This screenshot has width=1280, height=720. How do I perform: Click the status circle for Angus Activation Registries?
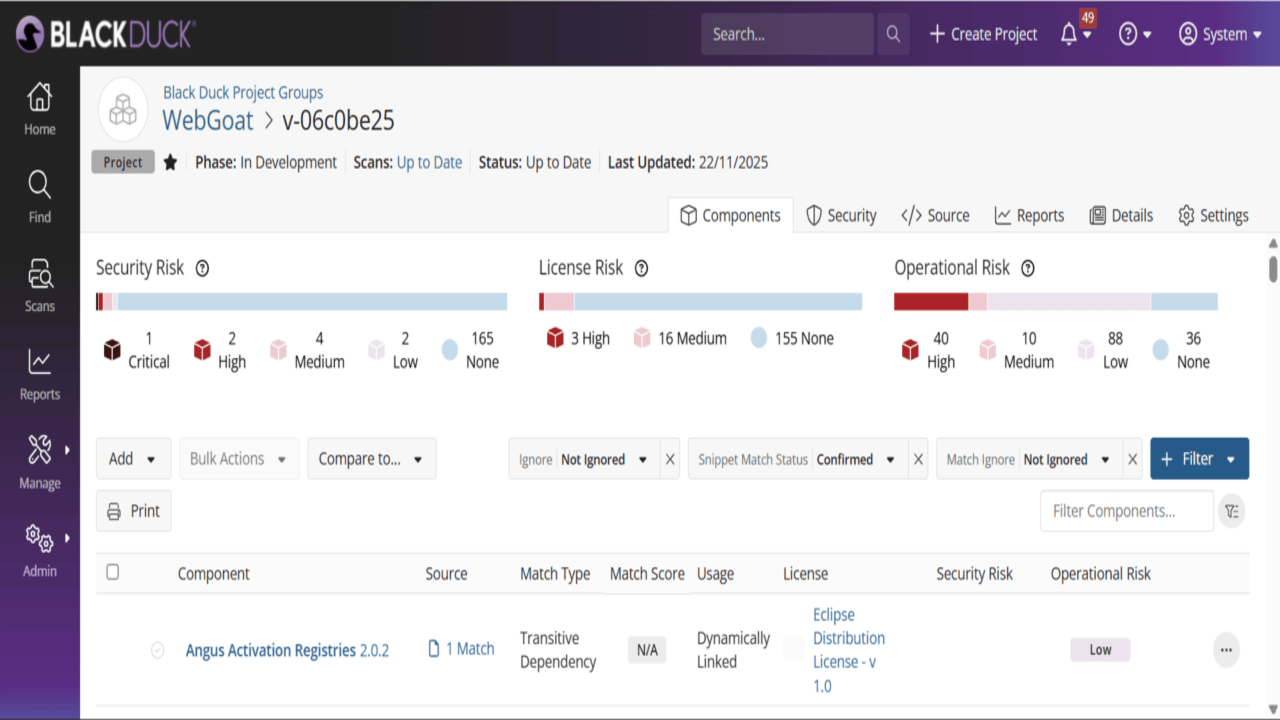(157, 650)
